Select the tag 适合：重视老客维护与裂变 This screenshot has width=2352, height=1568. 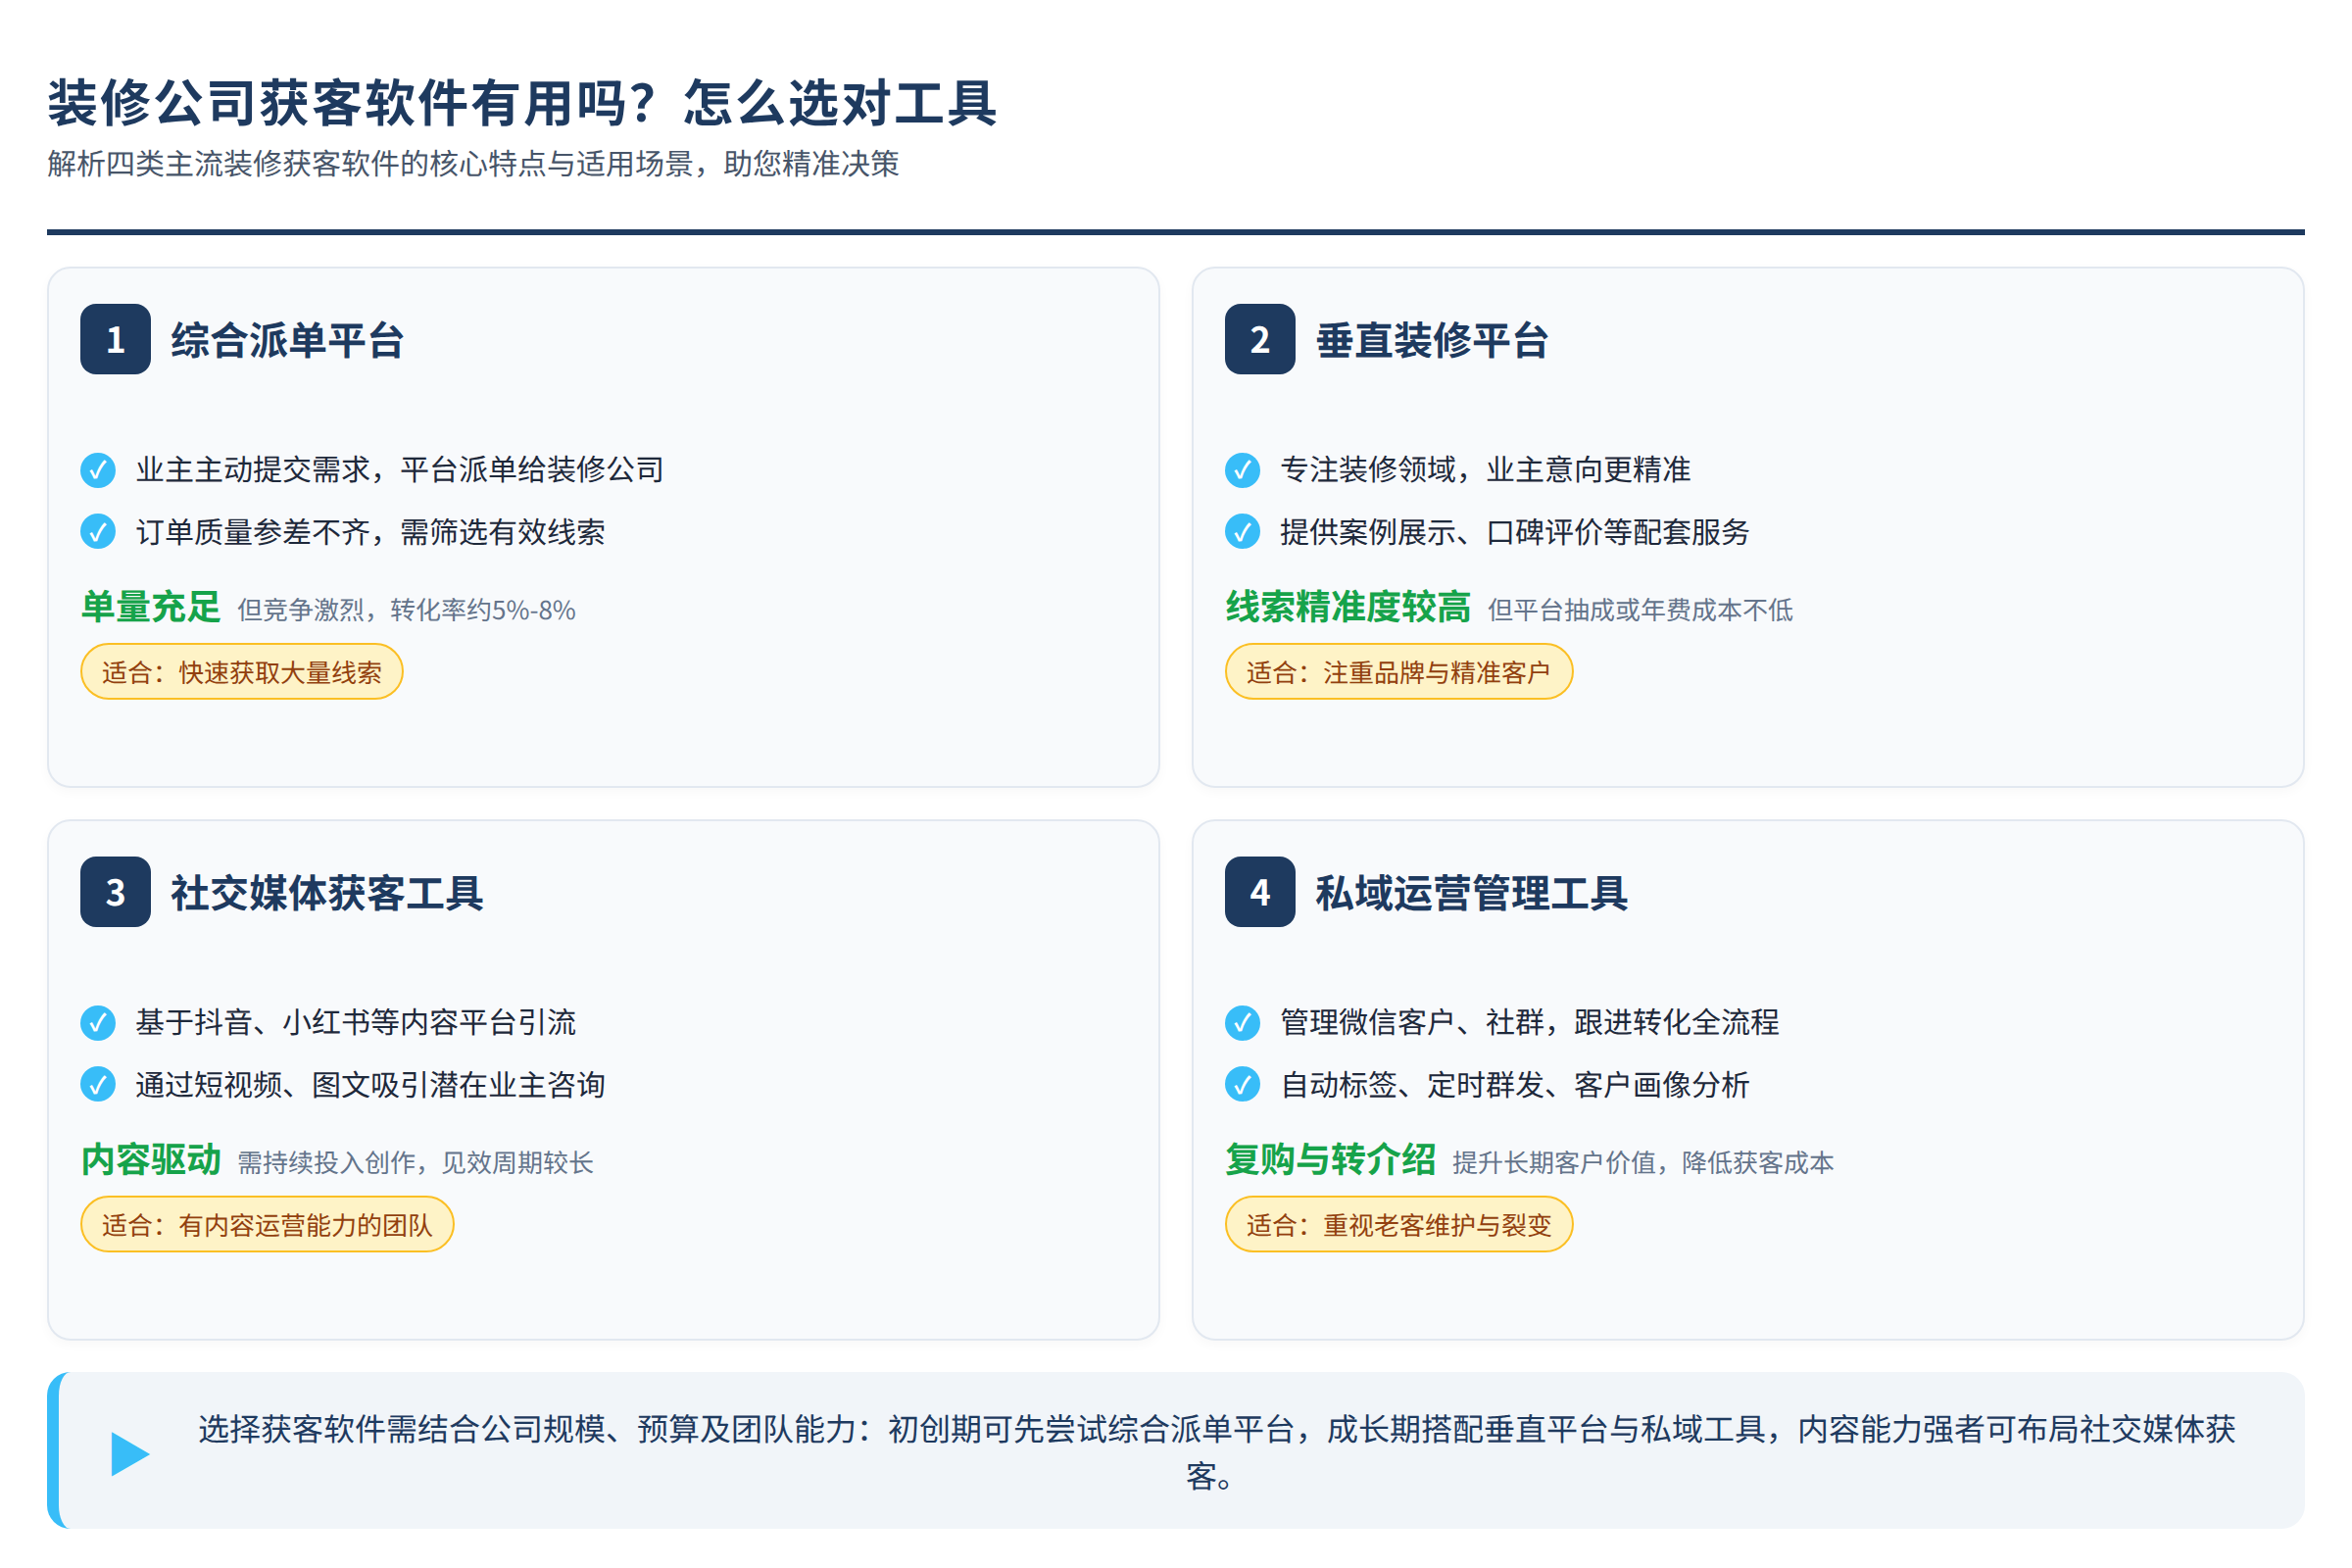[x=1399, y=1225]
